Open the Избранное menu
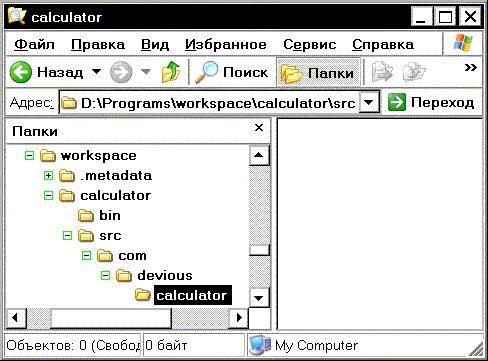488x361 pixels. click(x=226, y=45)
